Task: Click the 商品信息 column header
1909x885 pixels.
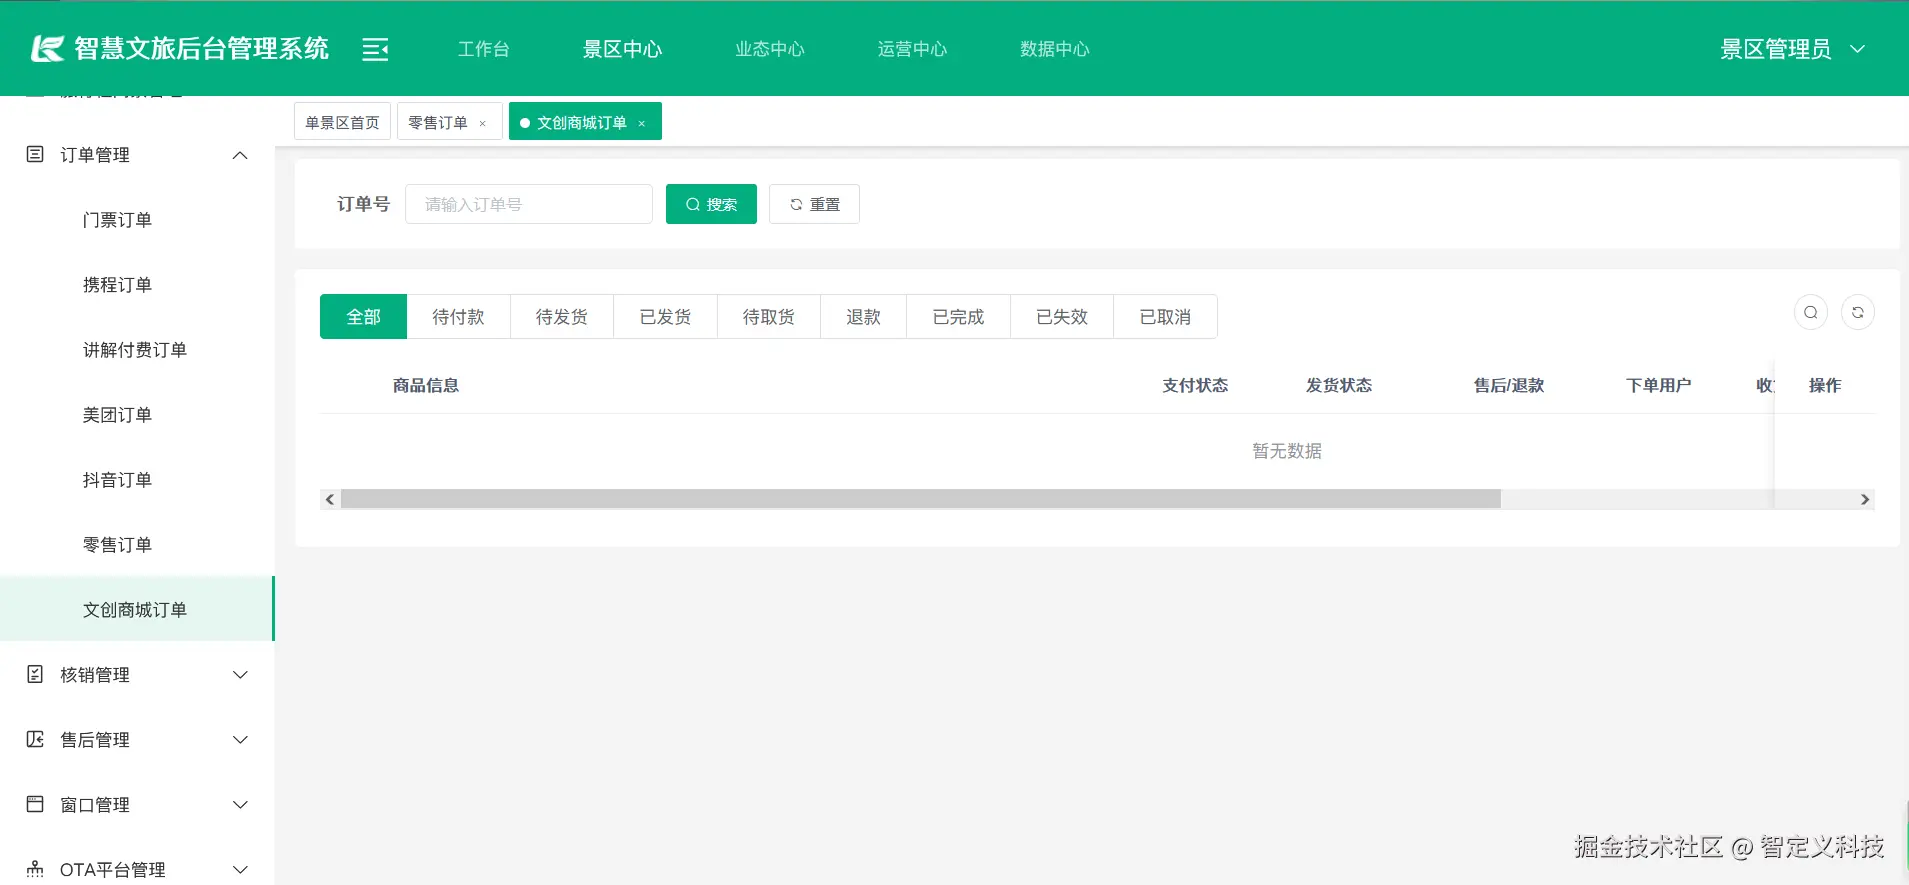Action: (x=426, y=385)
